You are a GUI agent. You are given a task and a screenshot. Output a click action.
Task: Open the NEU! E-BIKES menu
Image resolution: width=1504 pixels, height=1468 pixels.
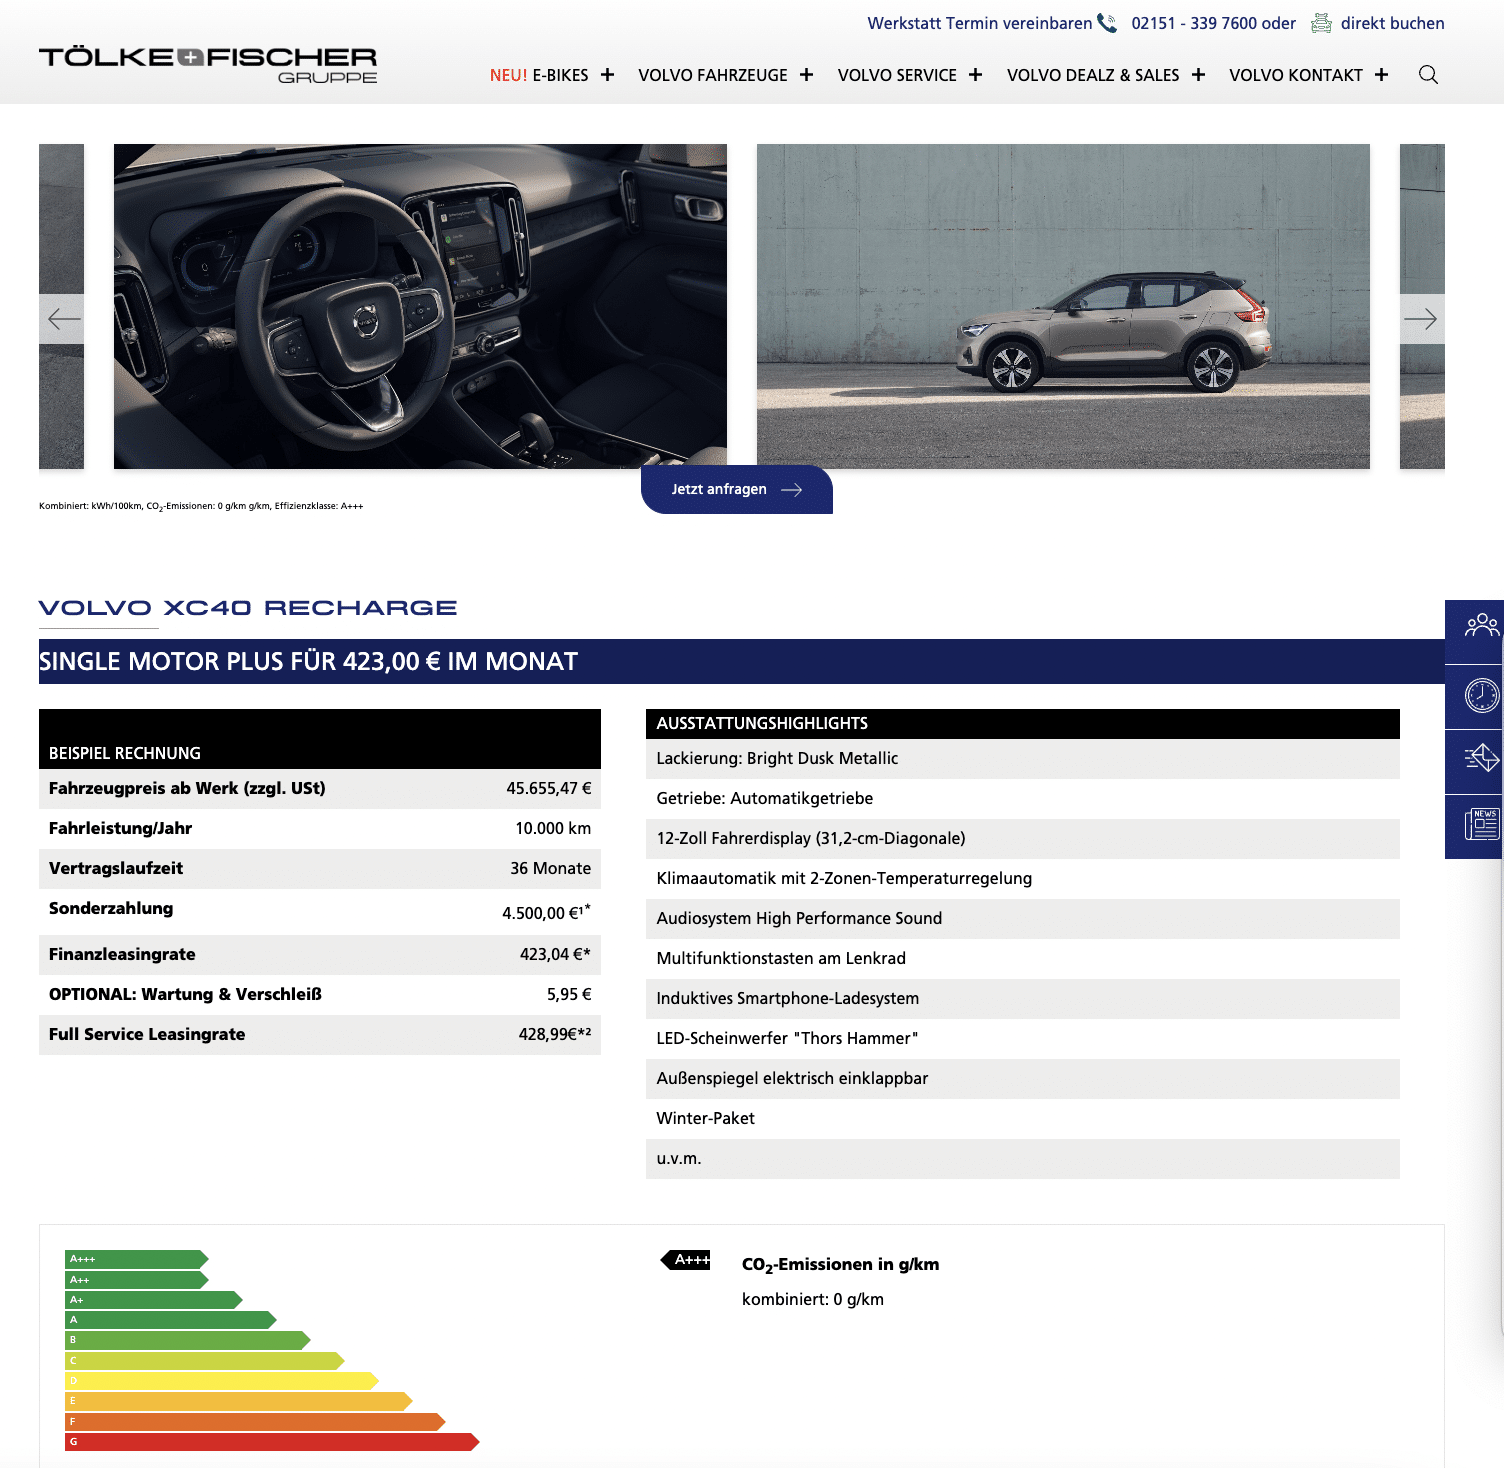coord(539,75)
